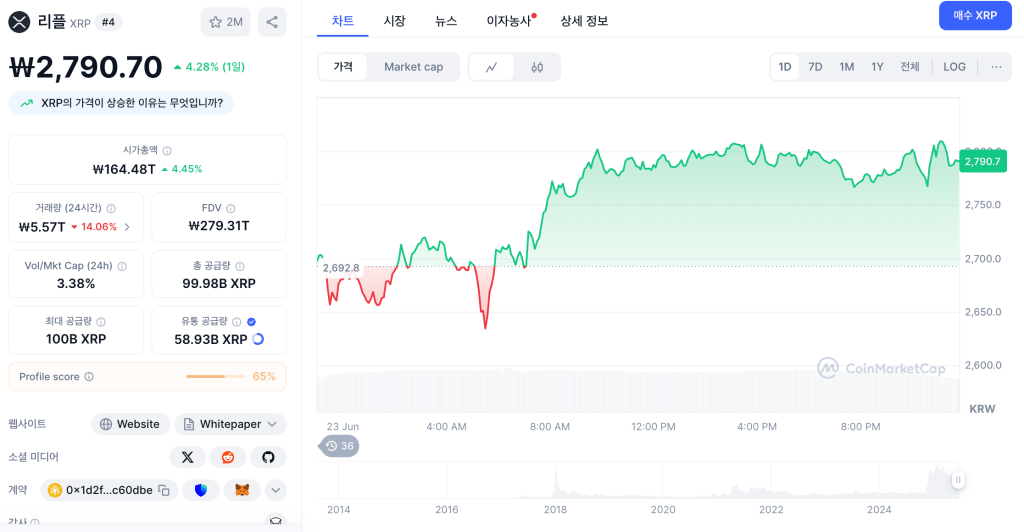
Task: Click the info icon beside FDV
Action: click(231, 208)
